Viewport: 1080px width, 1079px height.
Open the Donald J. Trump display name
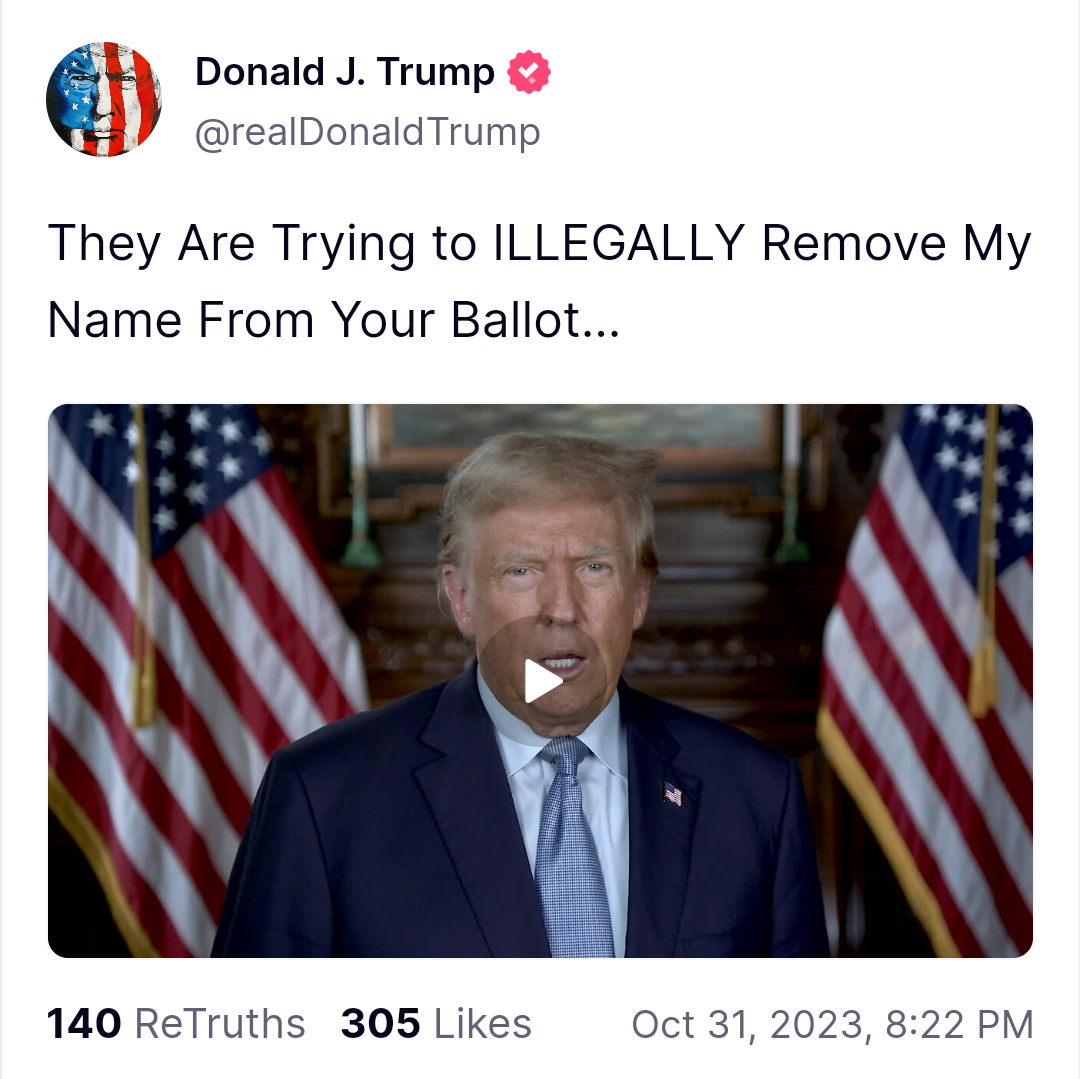click(x=344, y=72)
